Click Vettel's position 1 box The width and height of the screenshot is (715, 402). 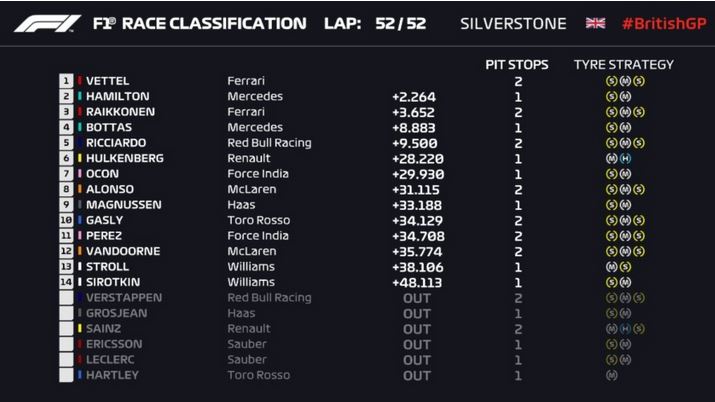tap(66, 81)
